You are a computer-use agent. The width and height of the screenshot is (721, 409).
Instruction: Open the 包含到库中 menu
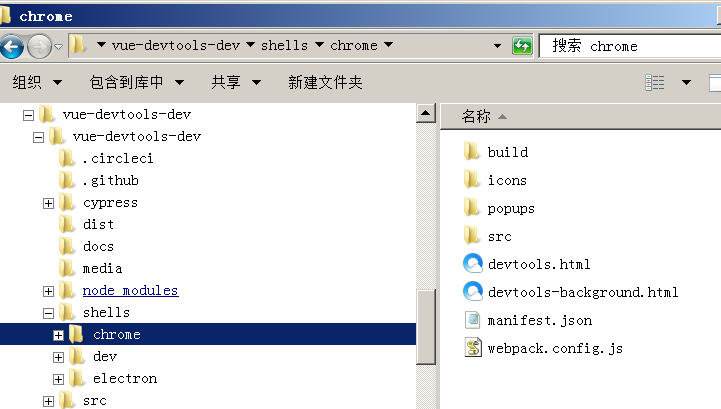(137, 83)
